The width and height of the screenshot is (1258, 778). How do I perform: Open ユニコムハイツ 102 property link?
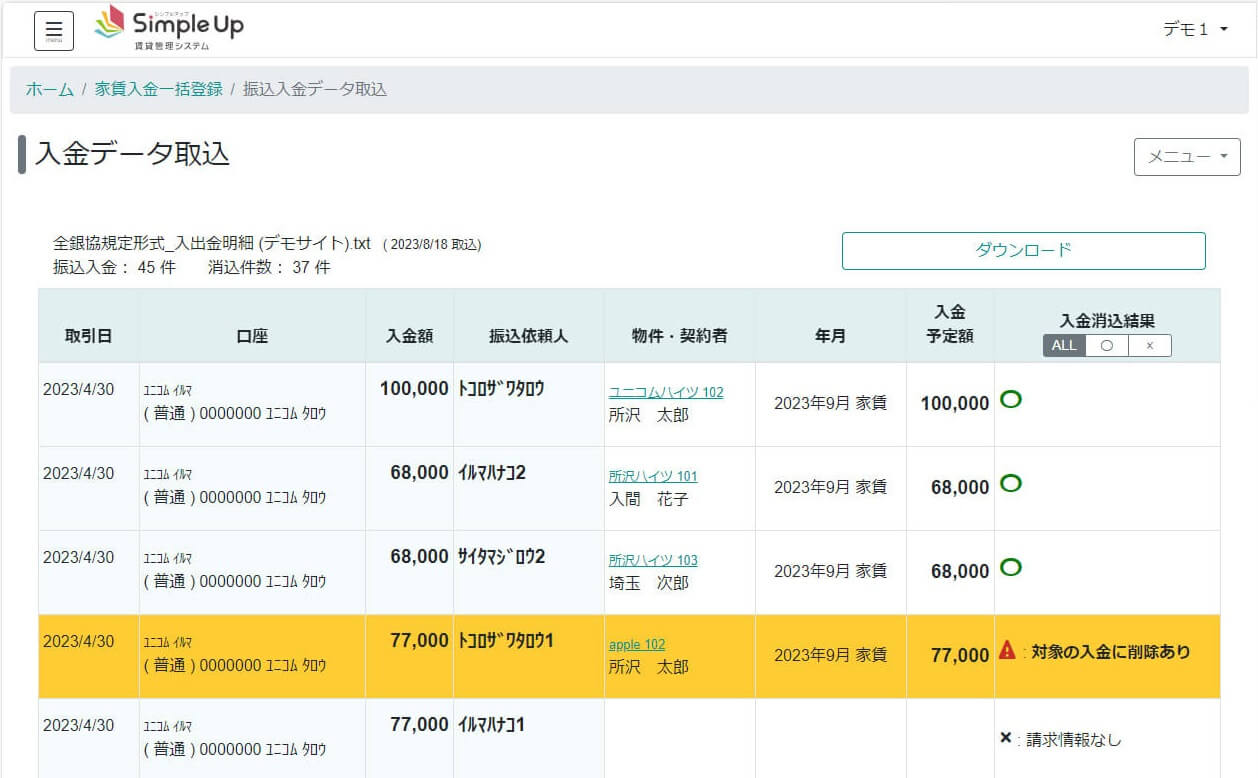(666, 392)
